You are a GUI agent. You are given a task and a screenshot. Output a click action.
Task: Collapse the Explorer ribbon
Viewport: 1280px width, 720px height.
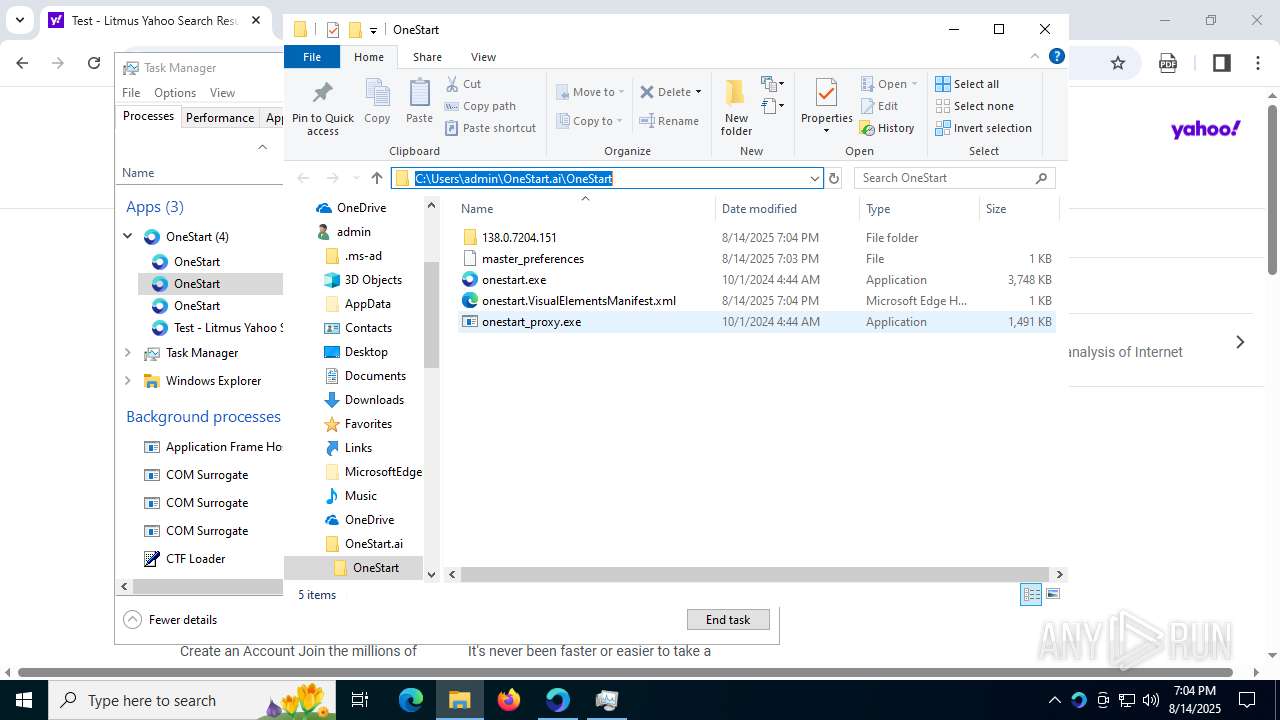[1035, 57]
